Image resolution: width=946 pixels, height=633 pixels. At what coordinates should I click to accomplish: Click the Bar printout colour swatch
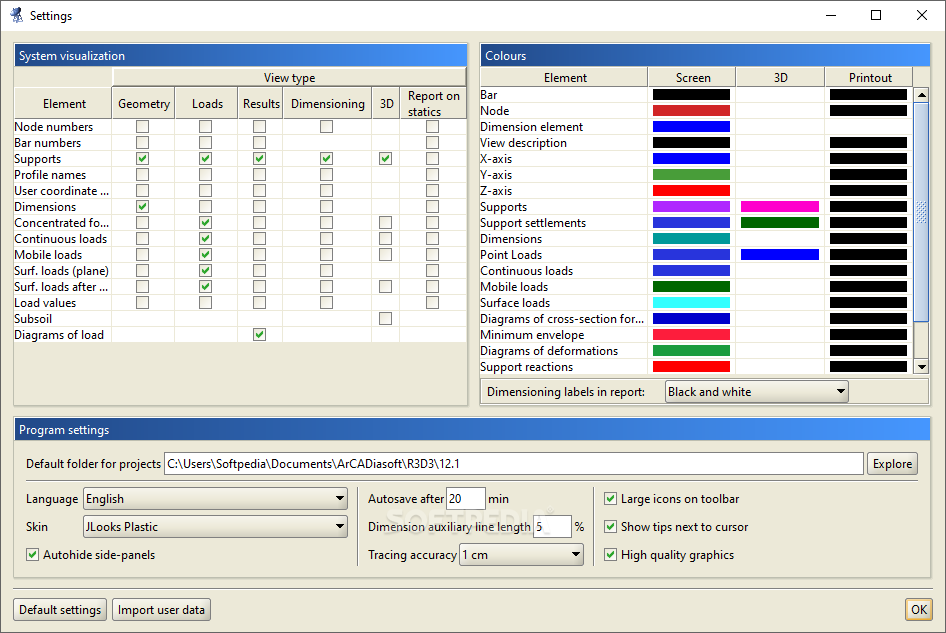click(x=868, y=95)
